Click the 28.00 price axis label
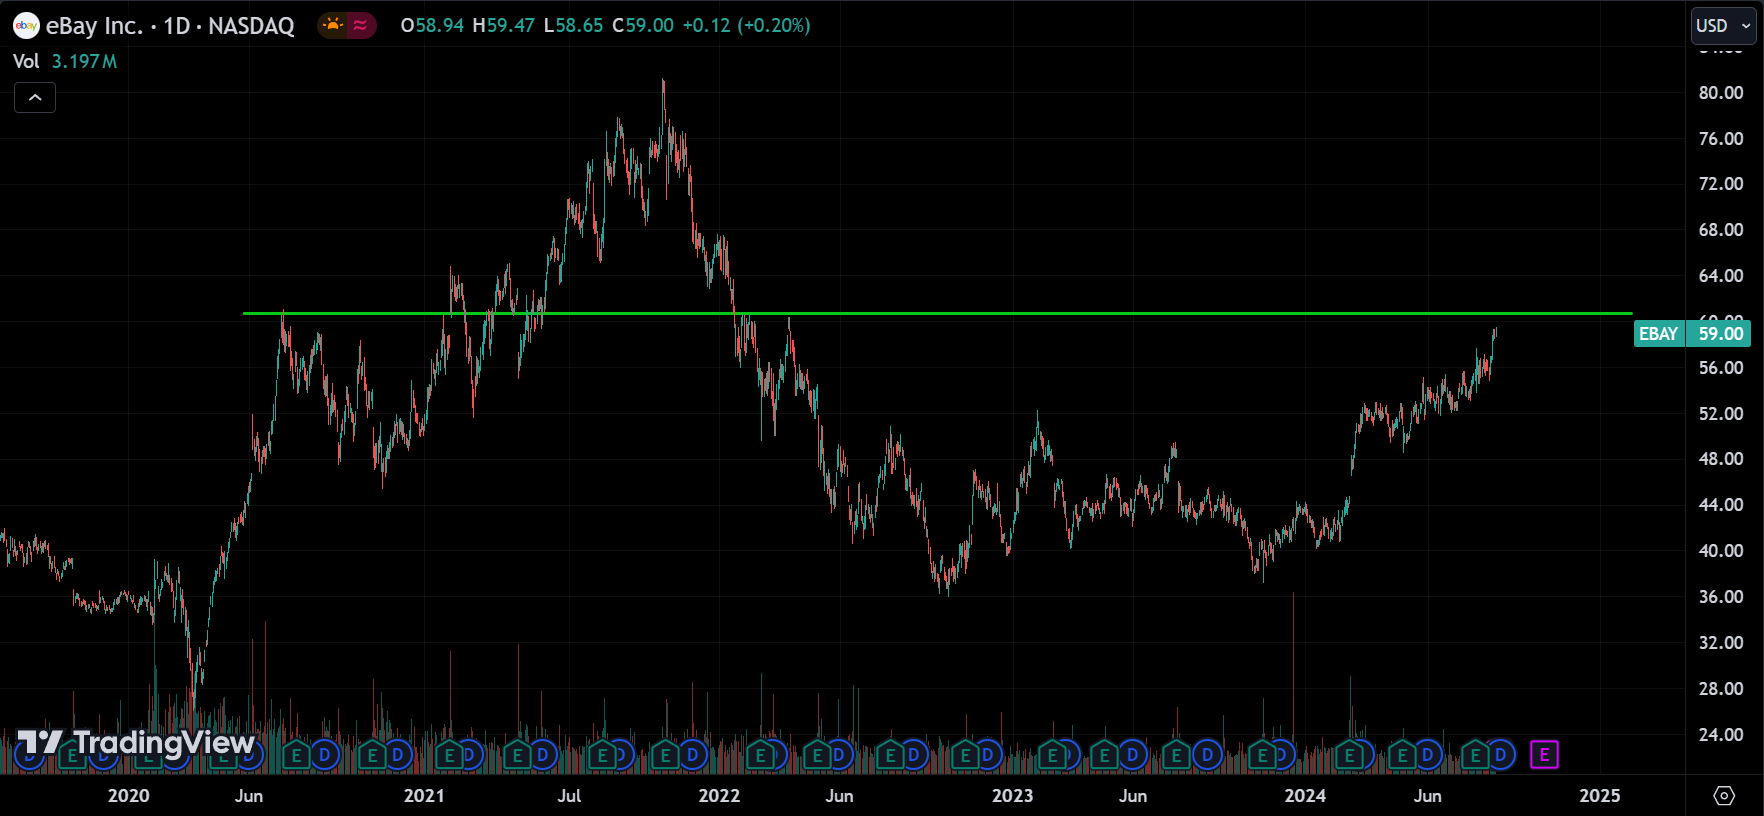This screenshot has height=816, width=1764. click(x=1721, y=689)
